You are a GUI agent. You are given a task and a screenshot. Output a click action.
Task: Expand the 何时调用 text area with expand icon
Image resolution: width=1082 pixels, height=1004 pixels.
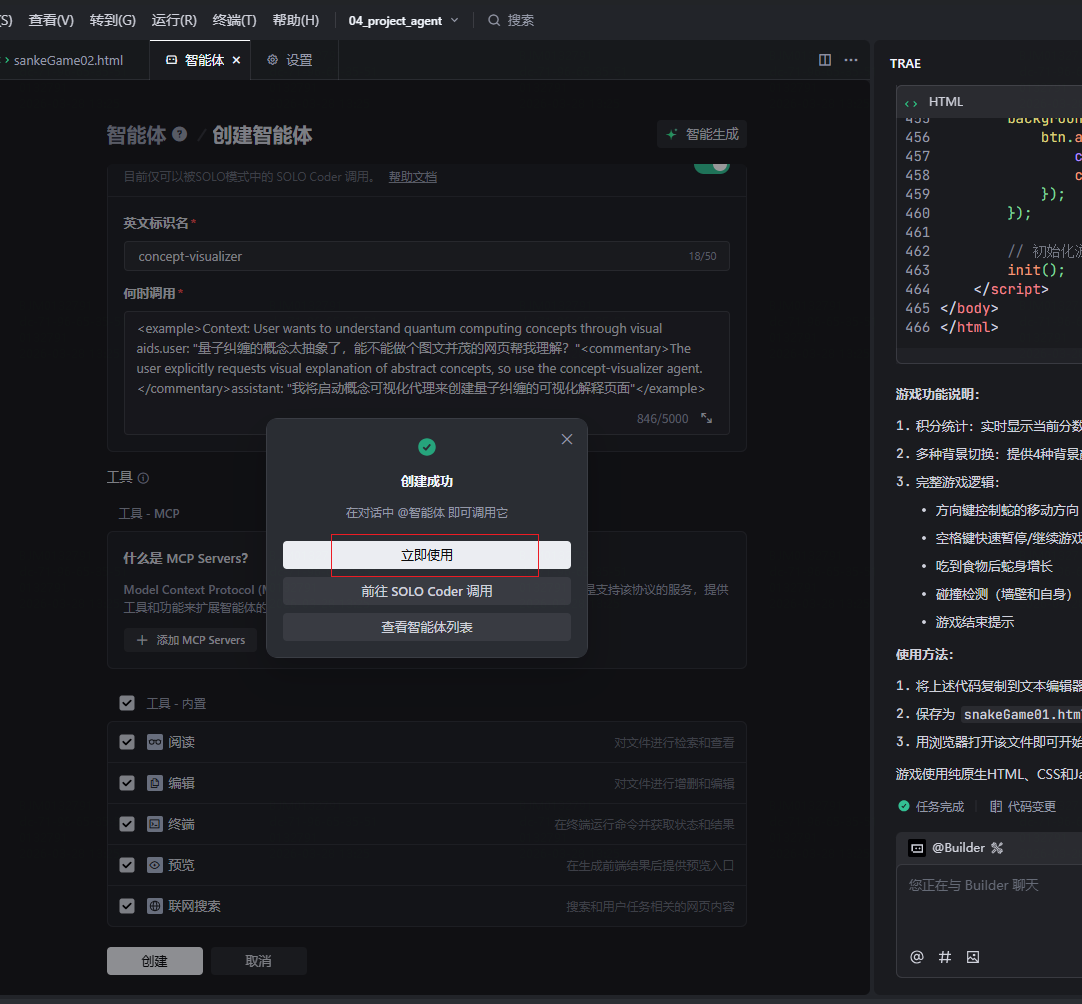[707, 418]
